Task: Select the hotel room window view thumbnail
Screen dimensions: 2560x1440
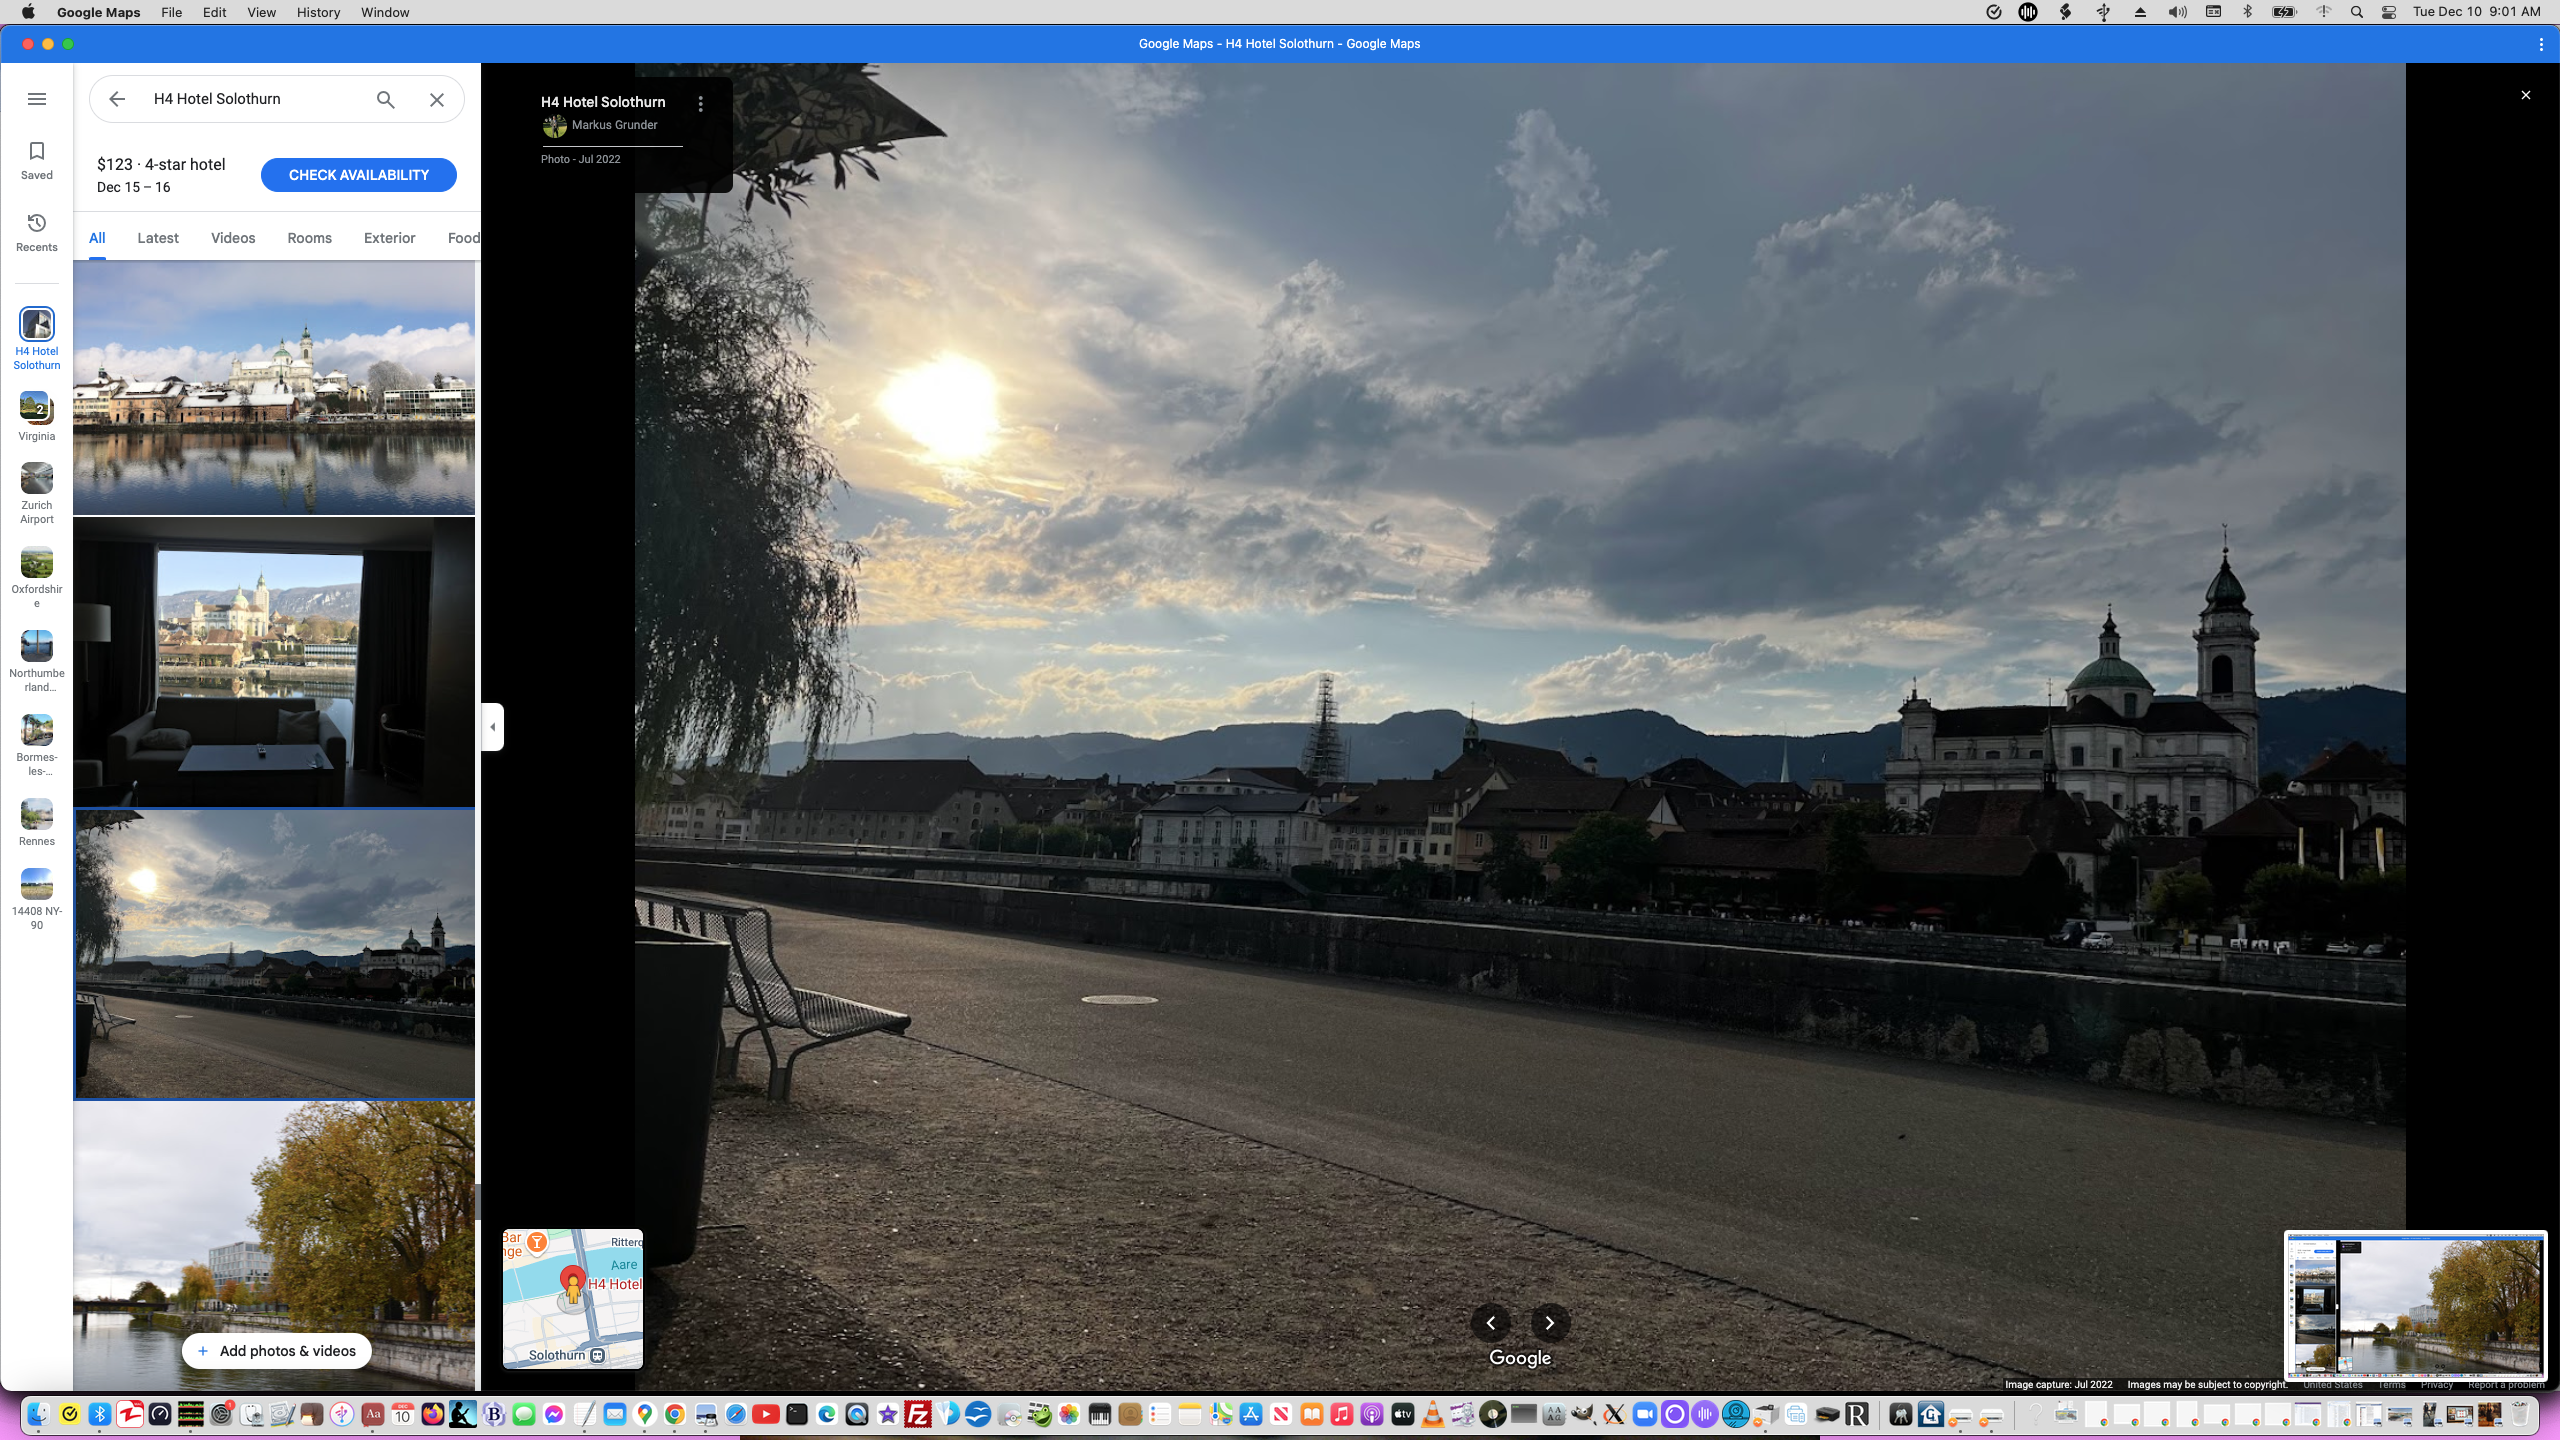Action: pyautogui.click(x=274, y=661)
